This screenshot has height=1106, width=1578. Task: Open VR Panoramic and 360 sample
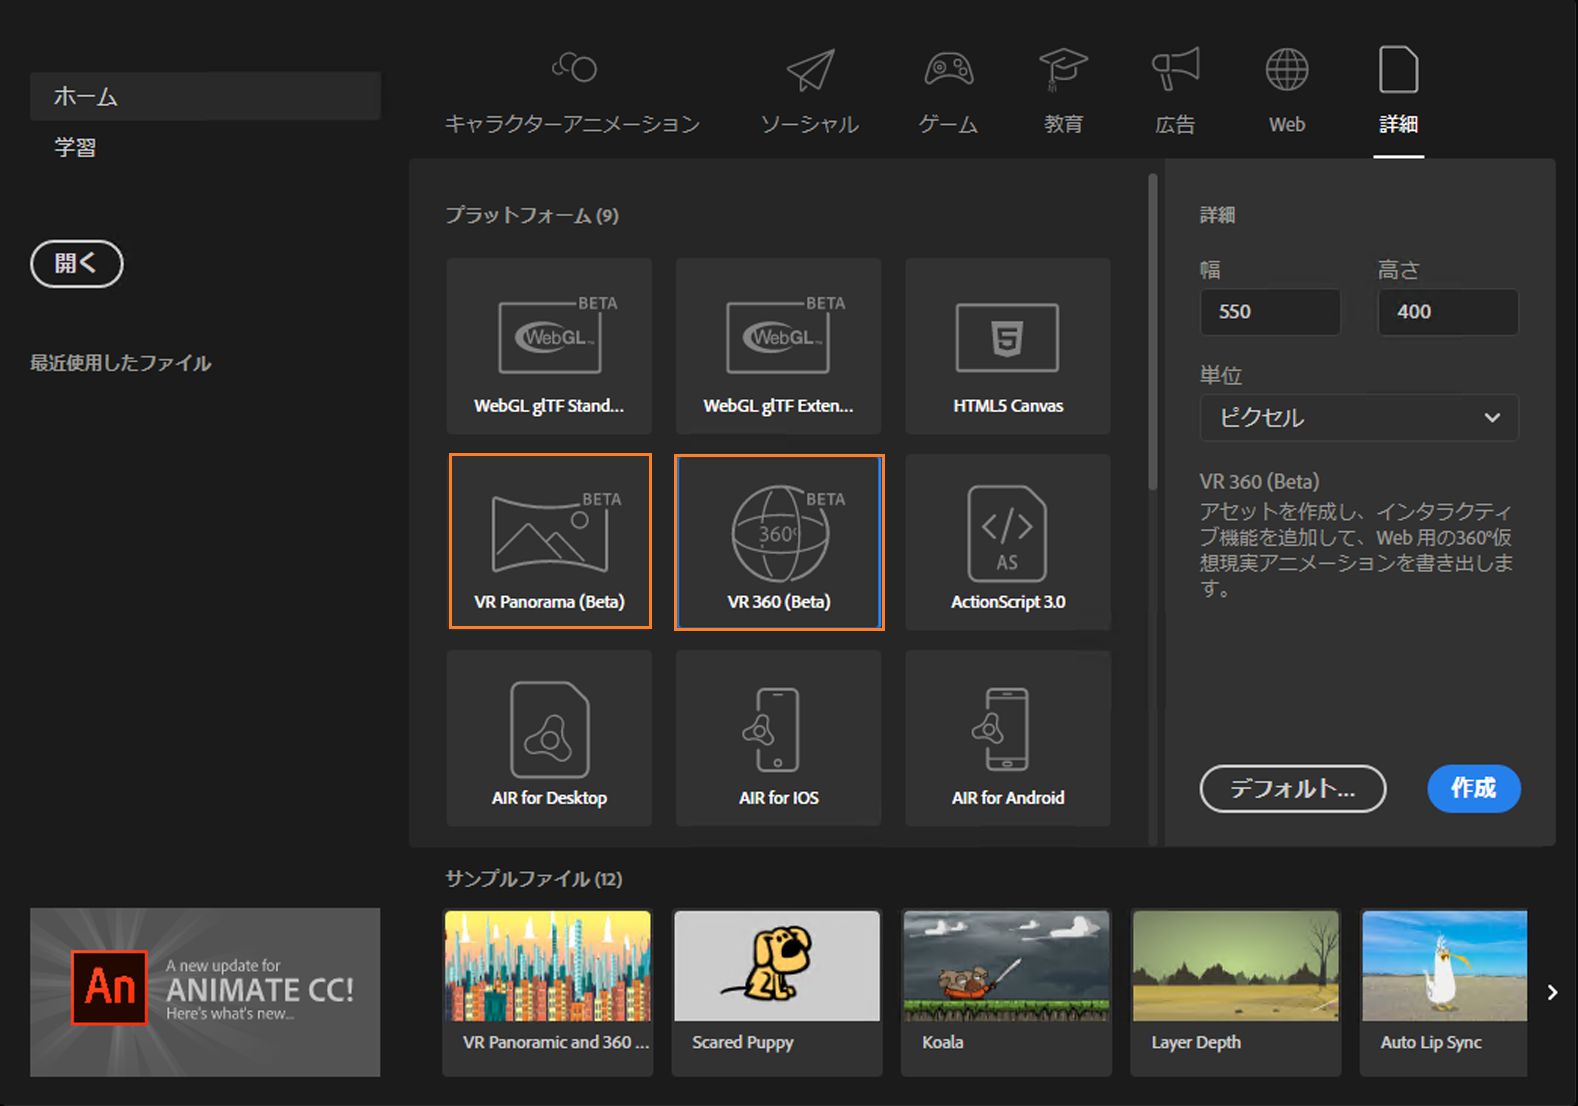click(x=548, y=992)
